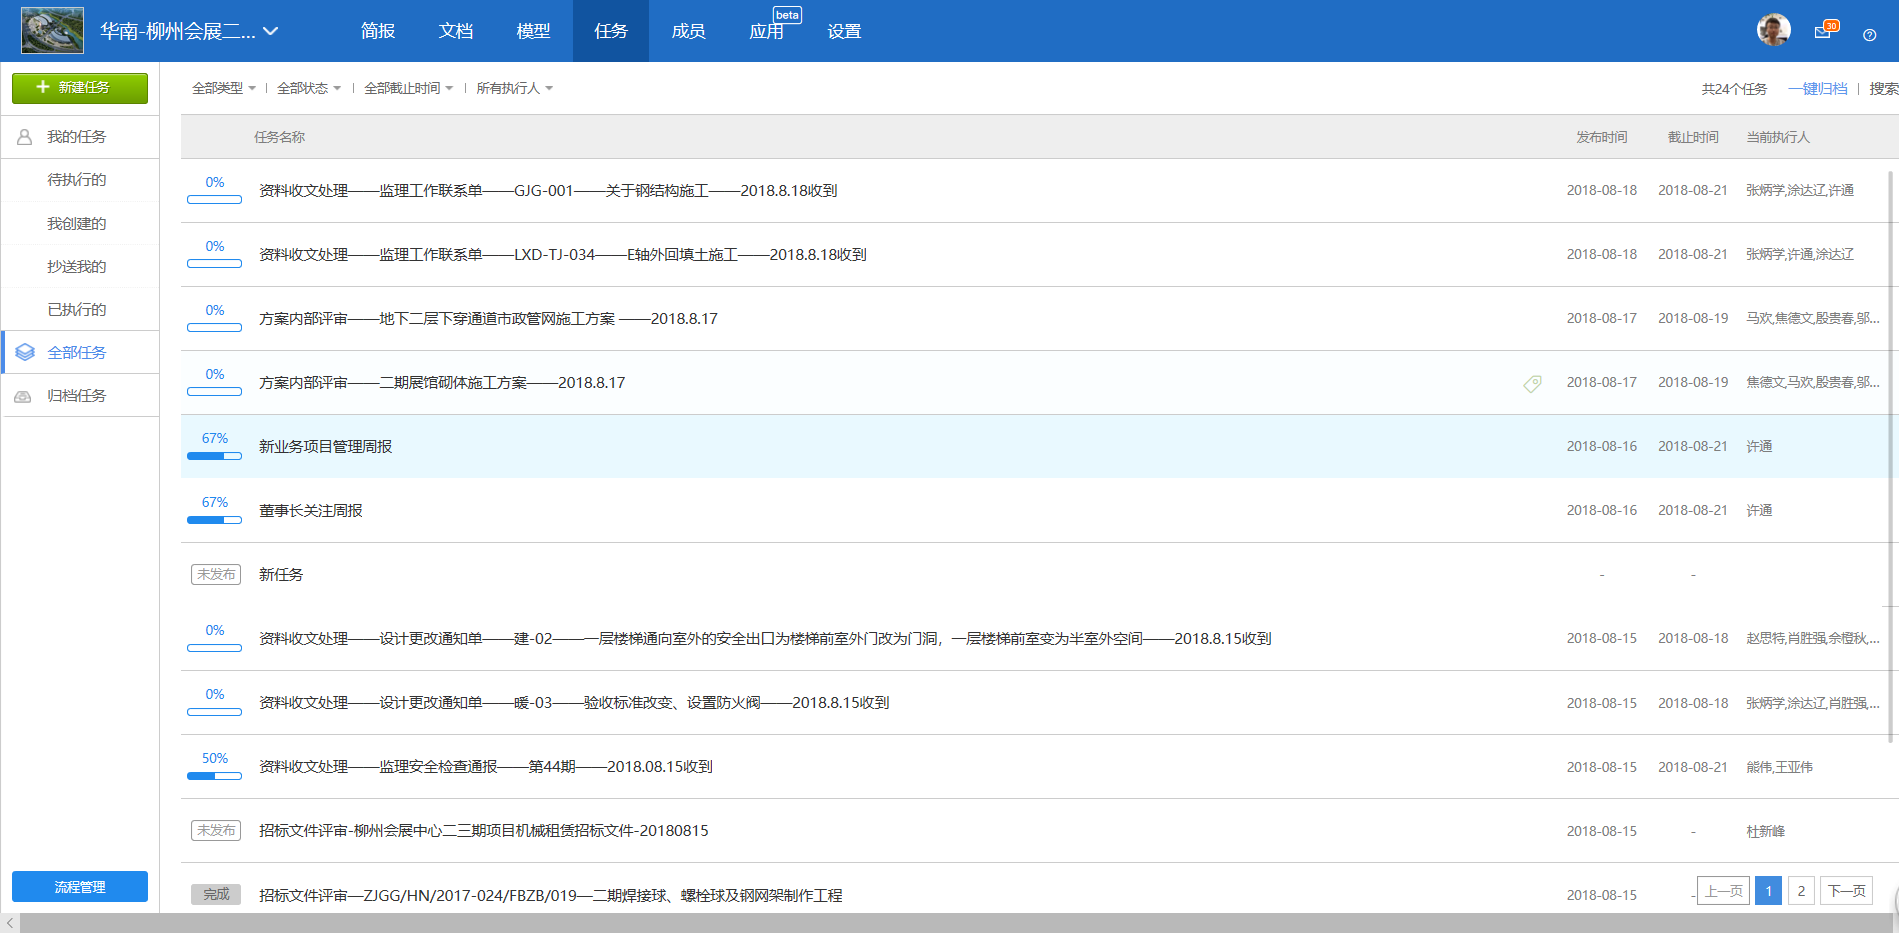The height and width of the screenshot is (933, 1899).
Task: Open the message notifications envelope icon
Action: tap(1822, 30)
